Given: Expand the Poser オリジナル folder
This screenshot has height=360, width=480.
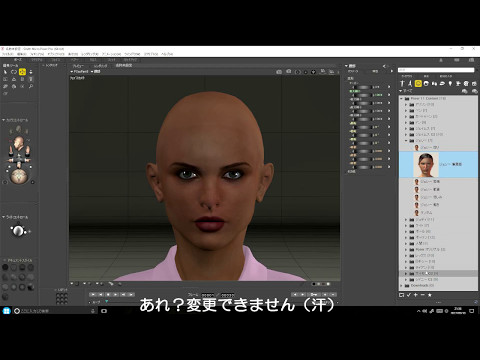Looking at the screenshot, I should pos(406,249).
